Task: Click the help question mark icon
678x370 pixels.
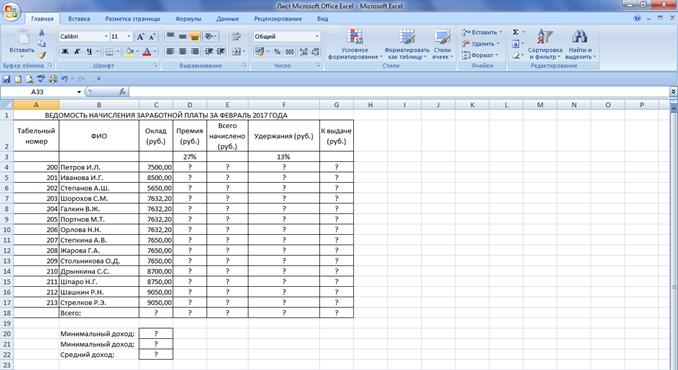Action: 637,19
